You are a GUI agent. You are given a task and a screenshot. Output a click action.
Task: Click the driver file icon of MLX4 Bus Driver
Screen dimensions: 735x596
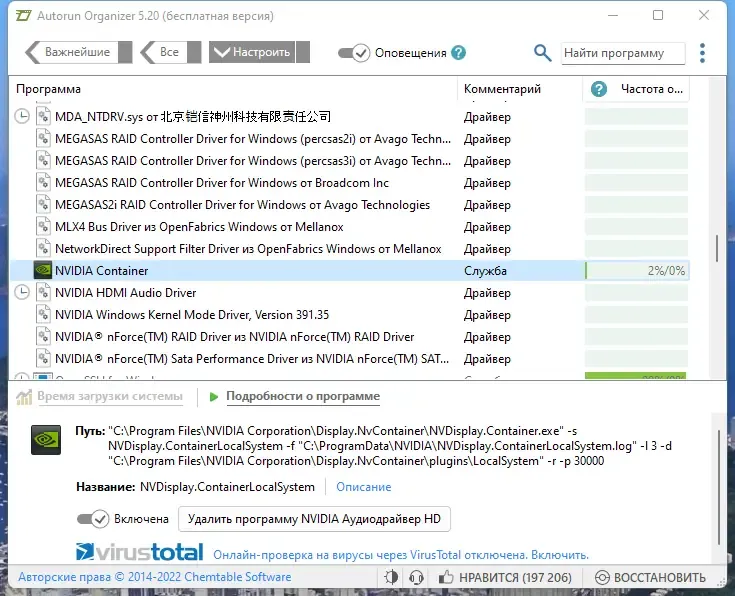tap(43, 226)
